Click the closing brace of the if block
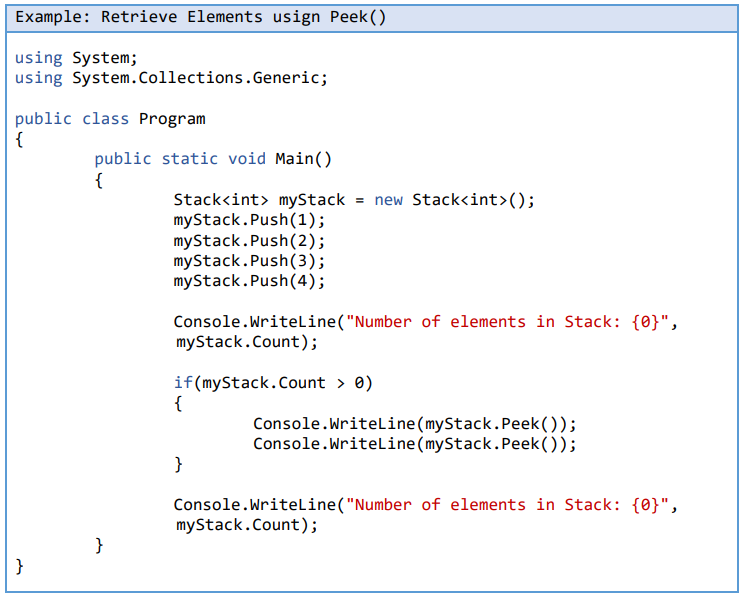The image size is (744, 599). tap(179, 464)
